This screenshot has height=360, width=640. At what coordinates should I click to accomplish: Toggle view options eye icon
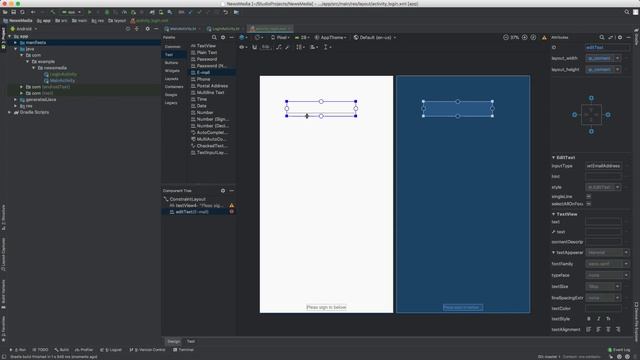click(242, 47)
